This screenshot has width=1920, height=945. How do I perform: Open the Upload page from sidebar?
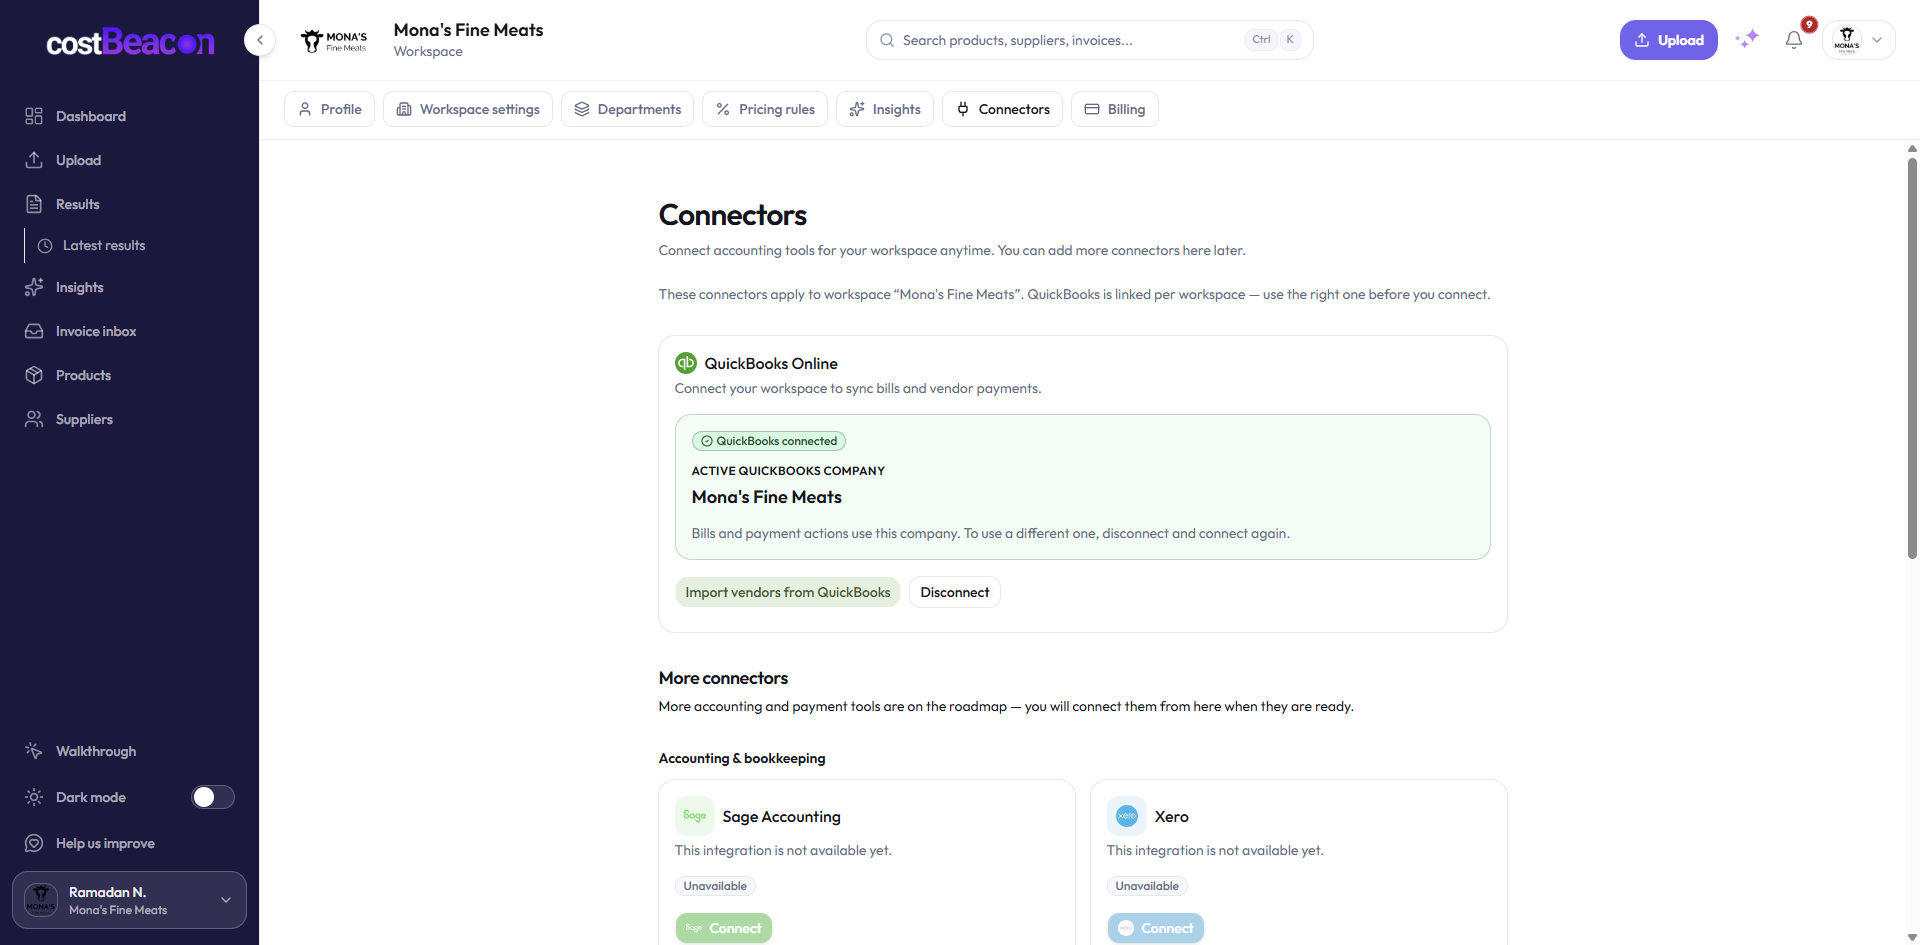pos(129,160)
